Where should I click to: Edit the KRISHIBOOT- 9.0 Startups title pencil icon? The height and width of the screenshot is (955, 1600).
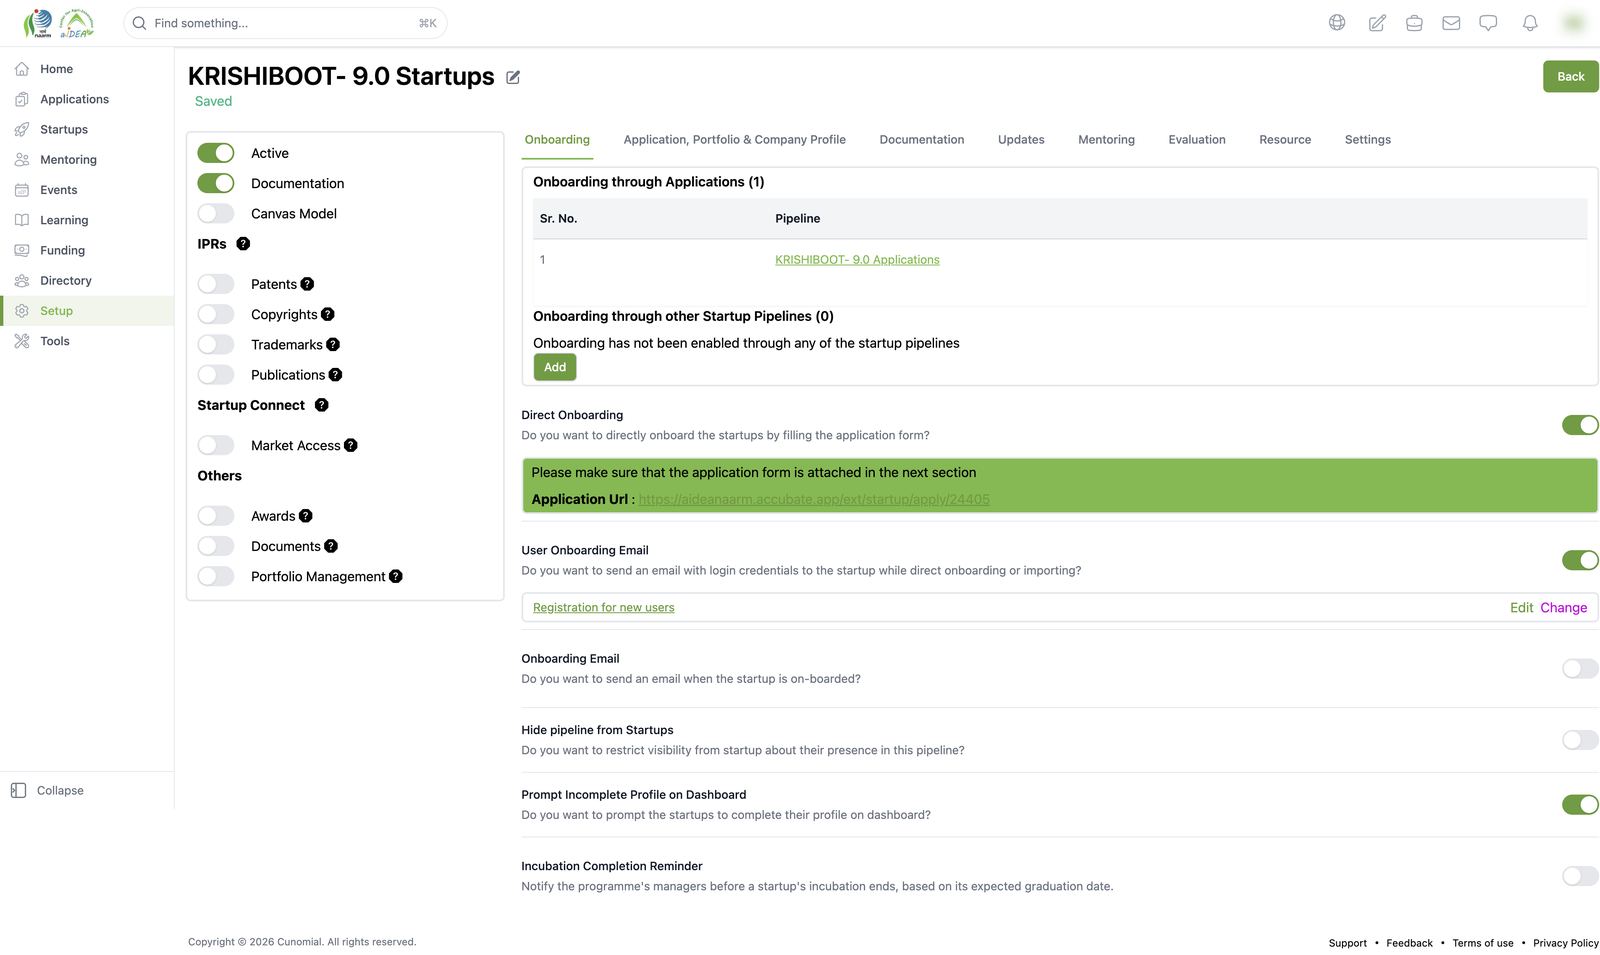(x=513, y=77)
